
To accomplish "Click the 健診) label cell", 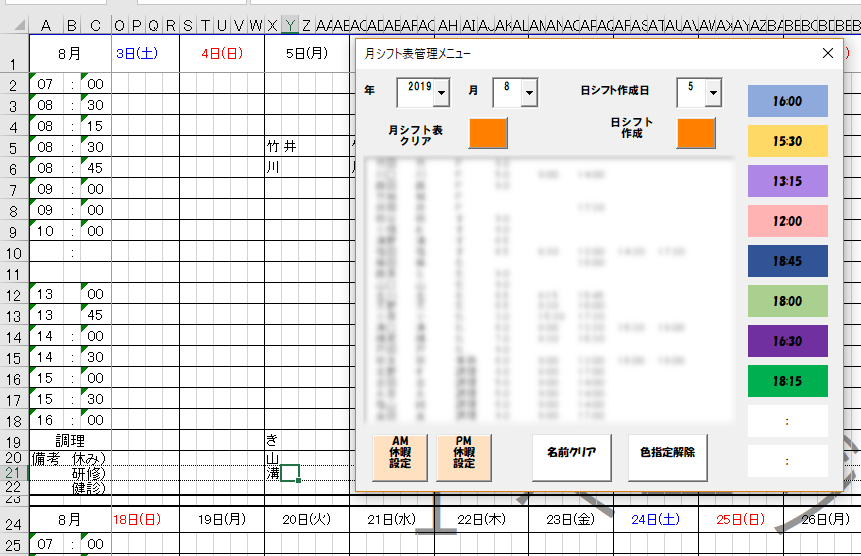I will pyautogui.click(x=70, y=487).
